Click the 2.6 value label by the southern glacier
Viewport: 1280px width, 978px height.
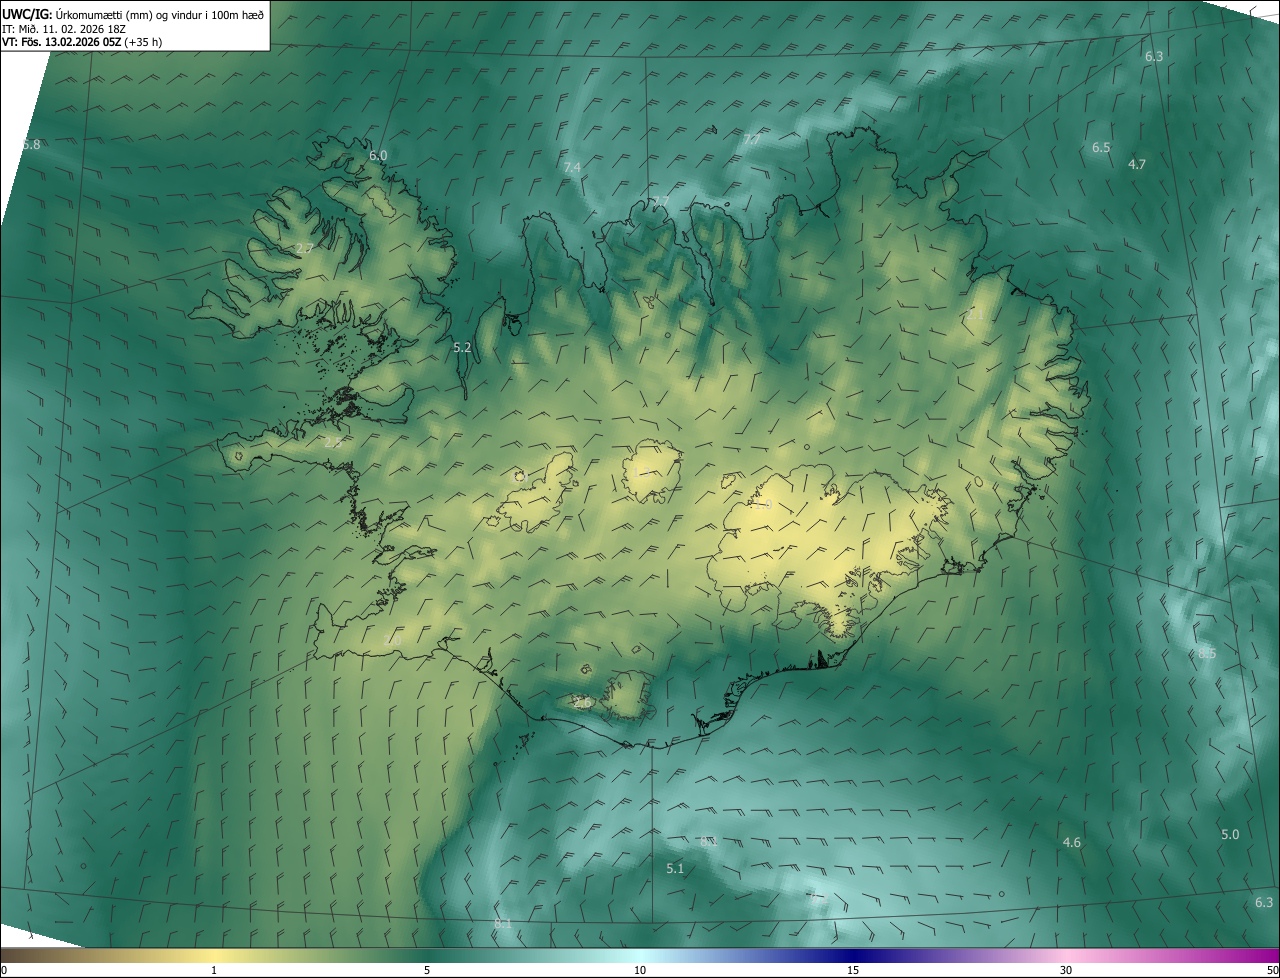click(582, 703)
